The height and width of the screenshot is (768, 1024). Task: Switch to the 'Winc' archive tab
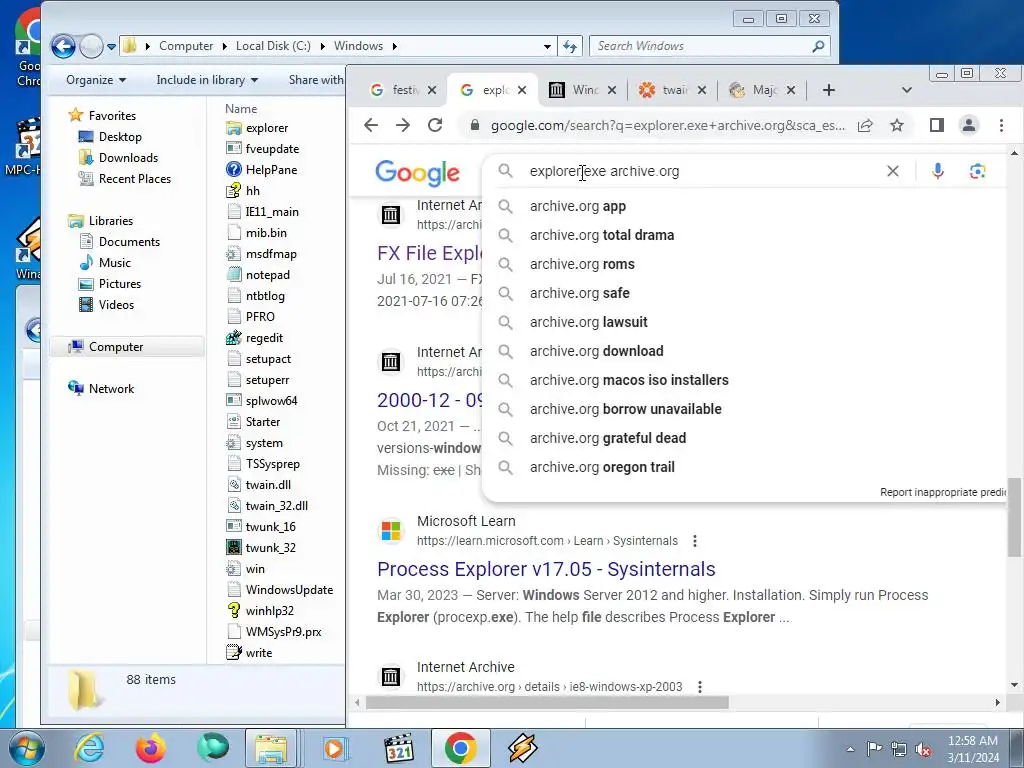(583, 90)
